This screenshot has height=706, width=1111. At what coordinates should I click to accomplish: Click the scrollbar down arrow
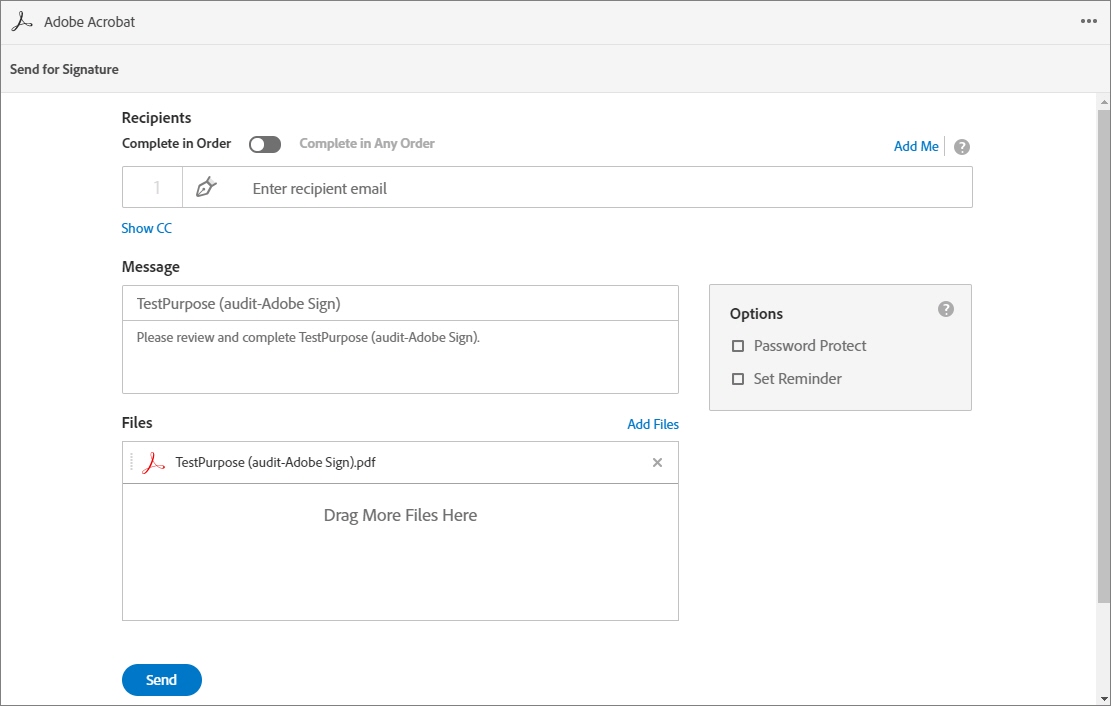click(1103, 699)
